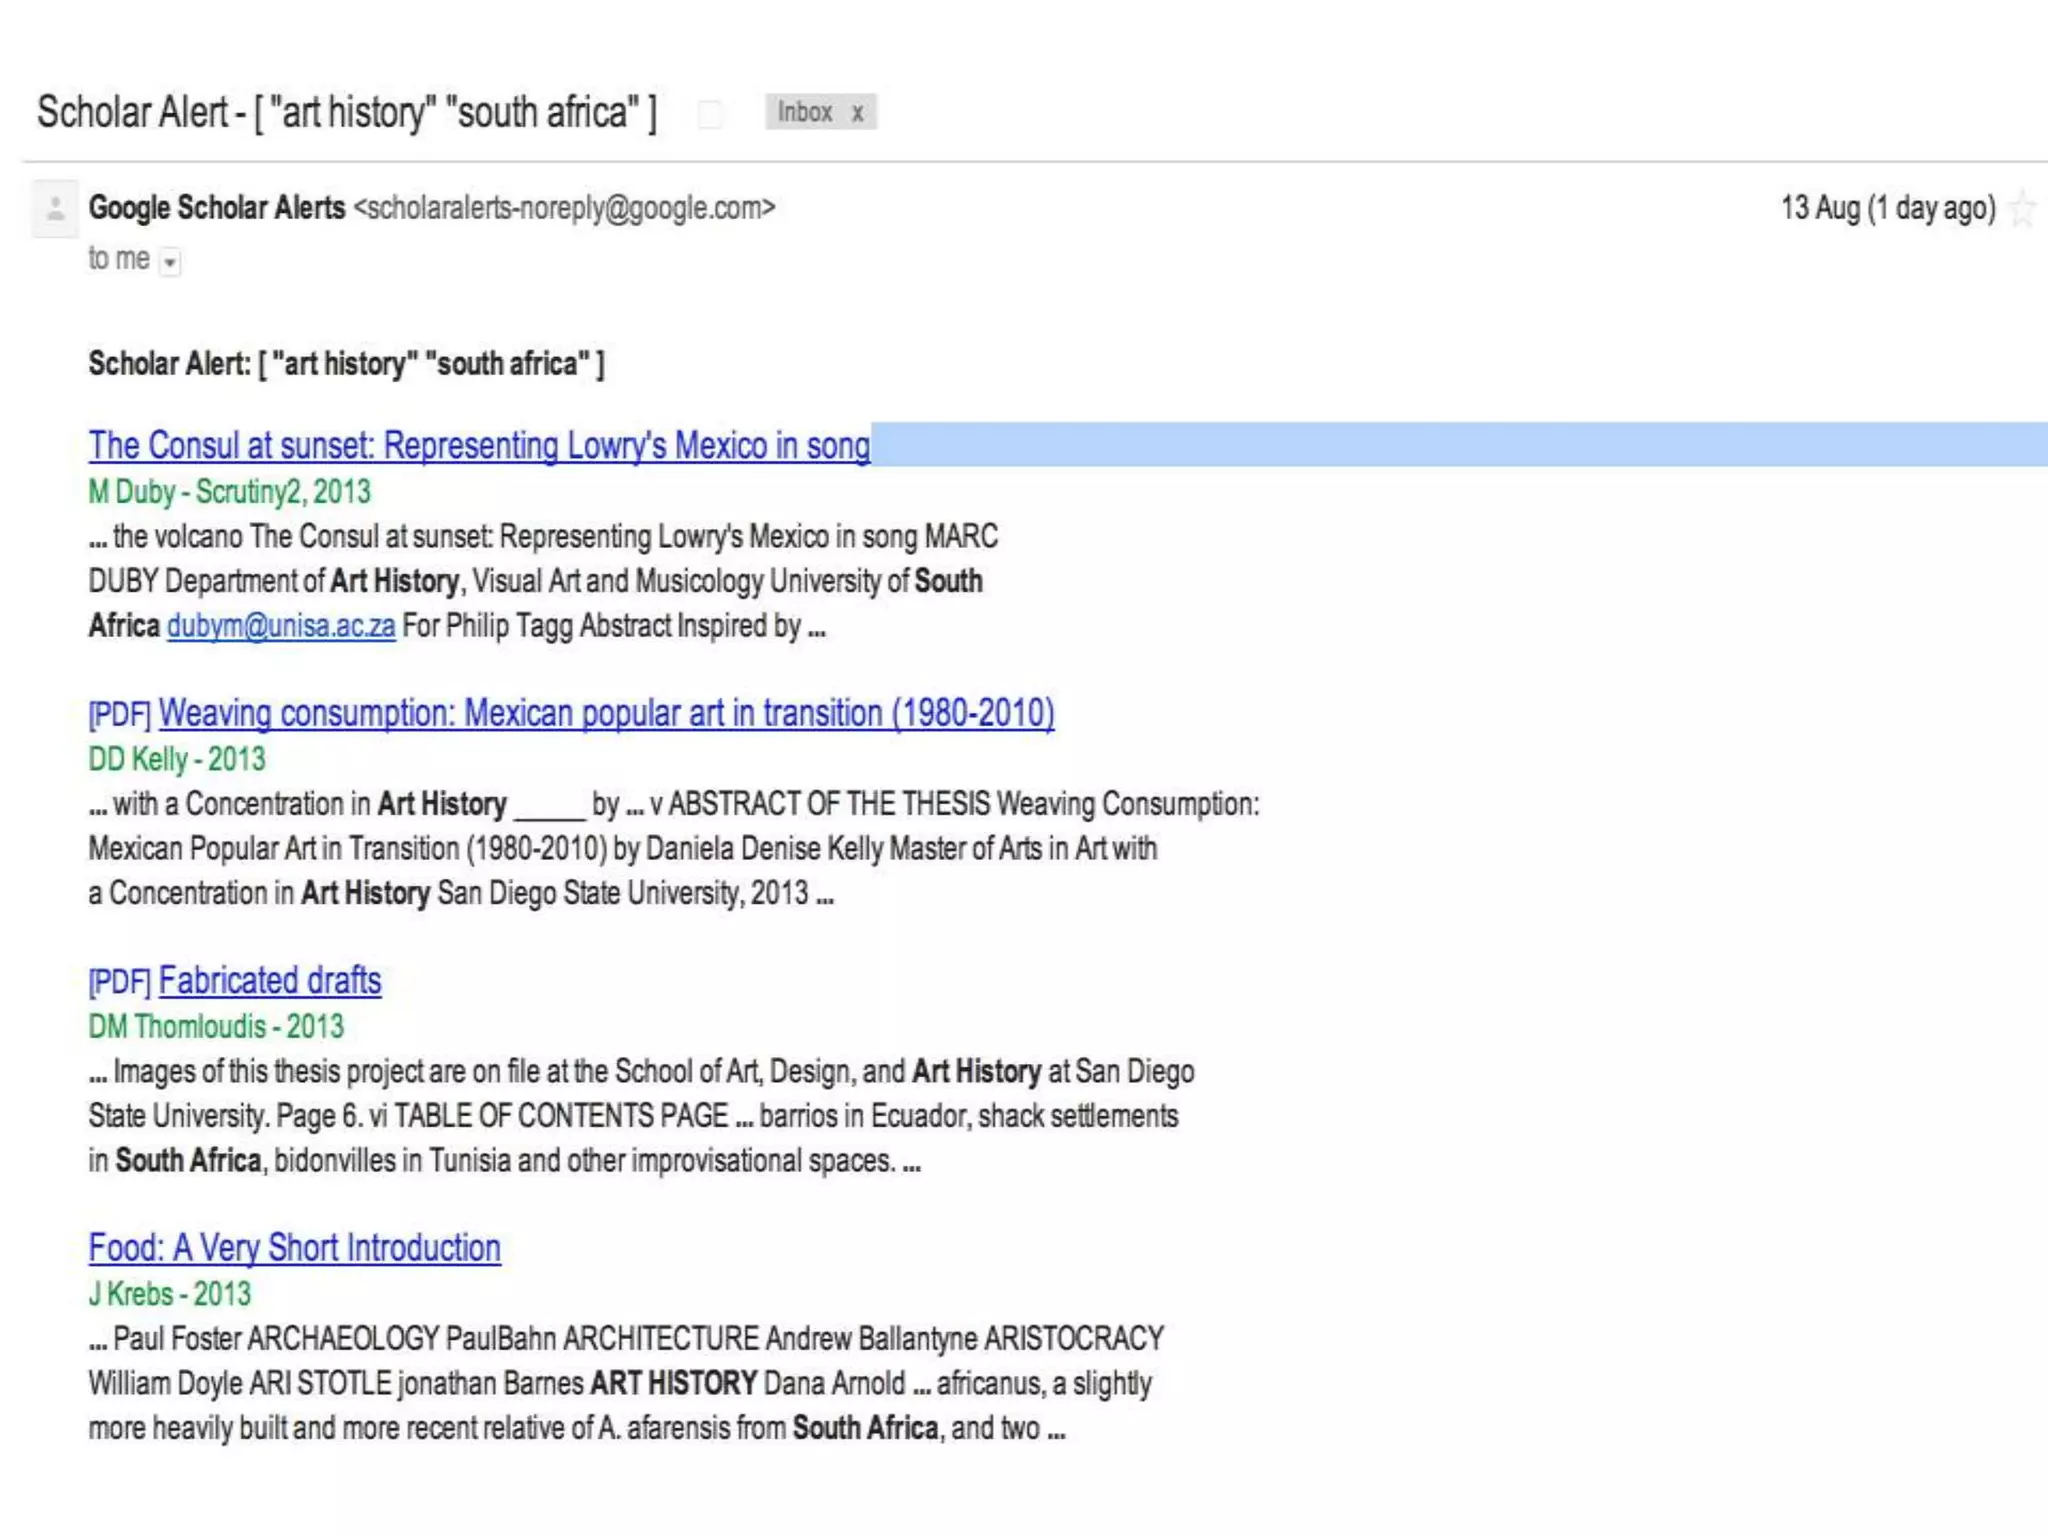Click the email subject title at top
This screenshot has width=2048, height=1536.
pyautogui.click(x=346, y=112)
